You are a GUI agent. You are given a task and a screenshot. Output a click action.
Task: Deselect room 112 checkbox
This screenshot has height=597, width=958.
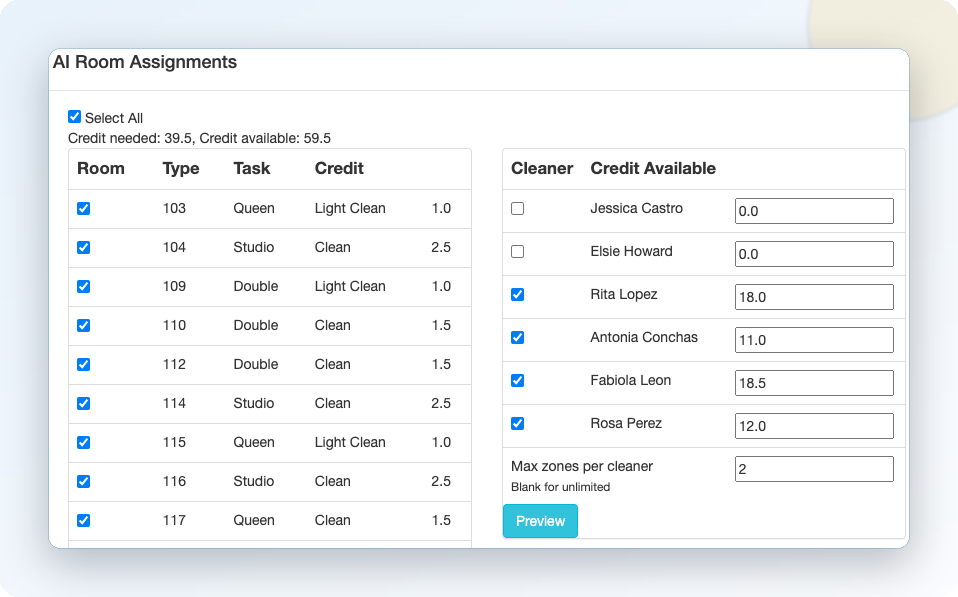click(x=84, y=365)
